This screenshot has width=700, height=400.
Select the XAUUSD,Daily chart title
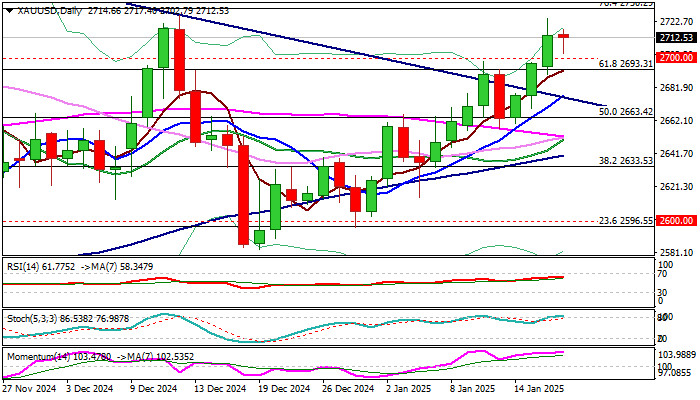pos(50,11)
